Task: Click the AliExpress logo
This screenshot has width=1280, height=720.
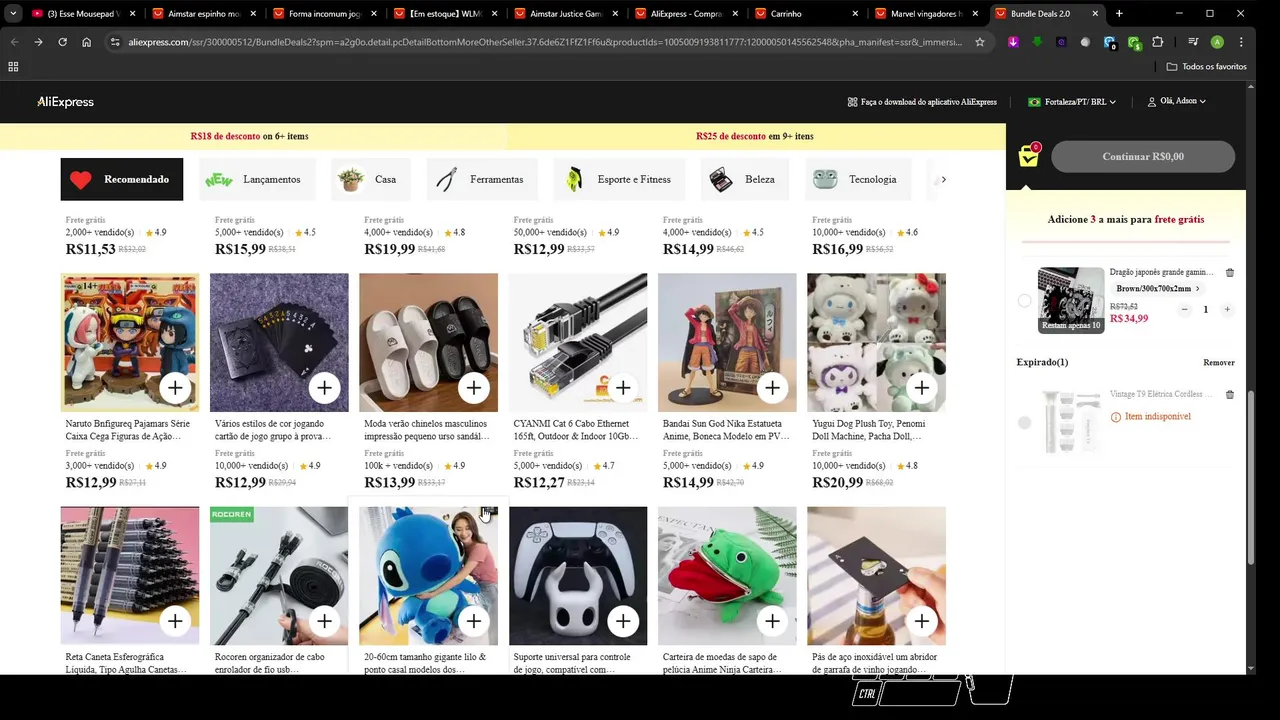Action: click(66, 102)
